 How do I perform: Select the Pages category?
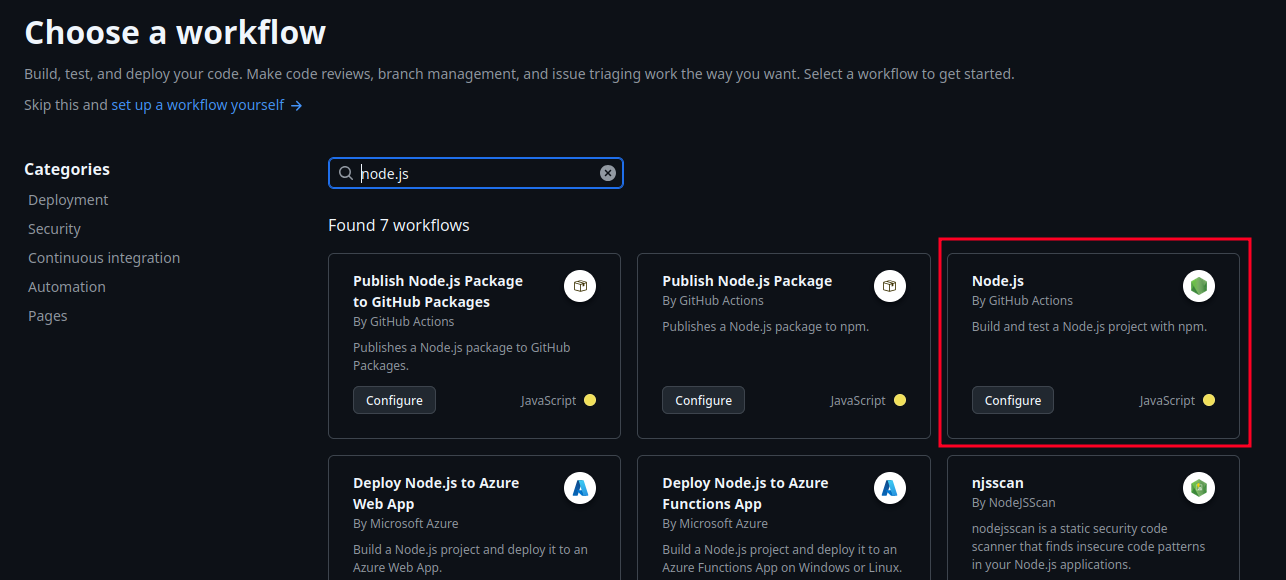point(47,315)
